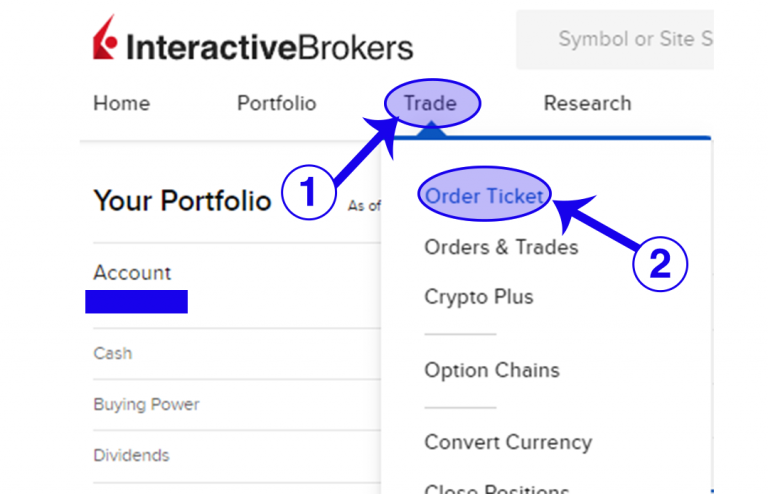This screenshot has height=494, width=768.
Task: Open Orders & Trades menu entry
Action: 501,247
